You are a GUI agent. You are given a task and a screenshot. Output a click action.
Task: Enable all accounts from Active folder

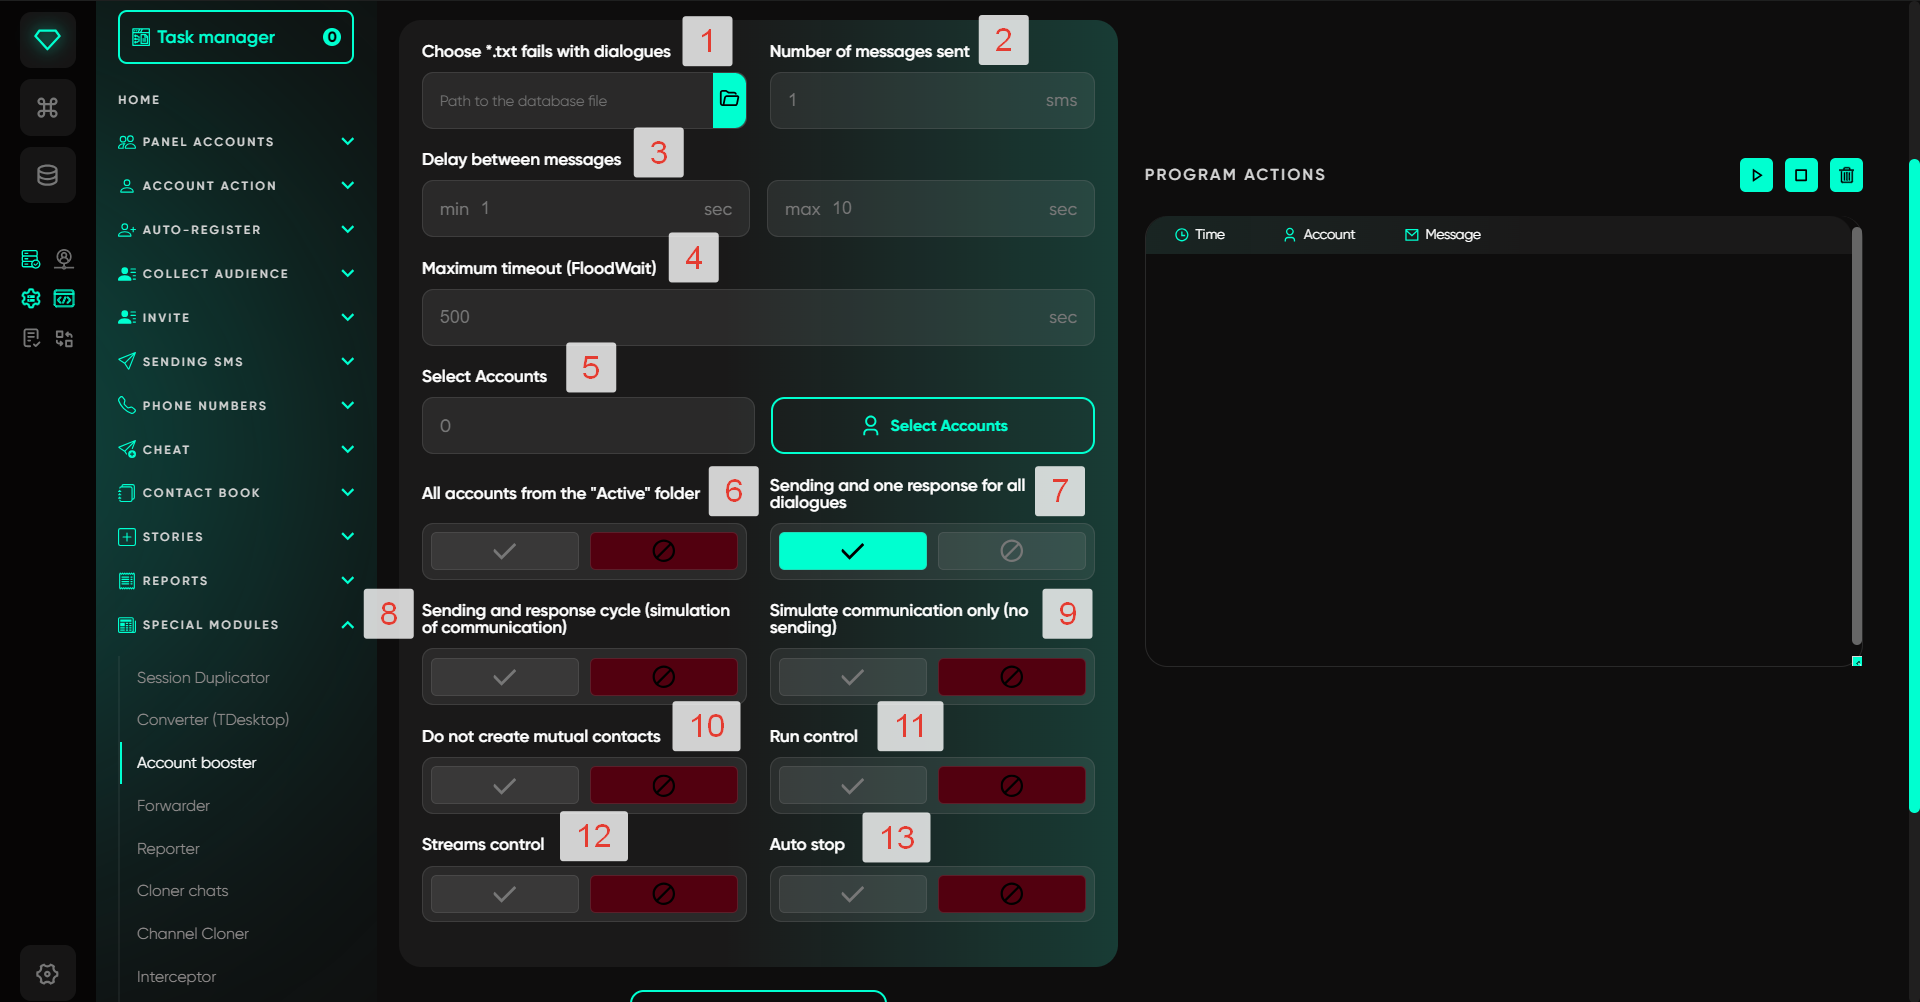505,551
